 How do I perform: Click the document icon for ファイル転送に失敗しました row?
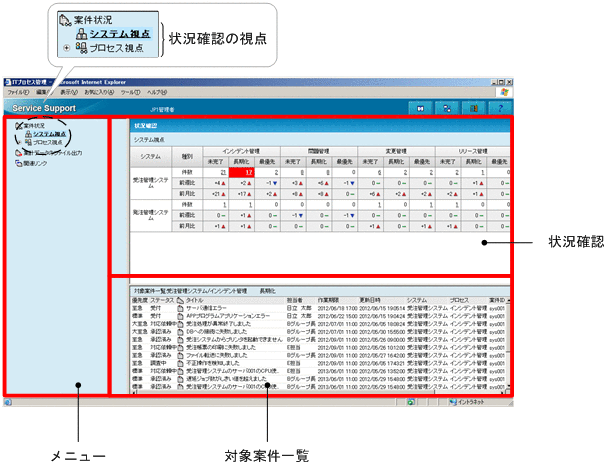(180, 355)
